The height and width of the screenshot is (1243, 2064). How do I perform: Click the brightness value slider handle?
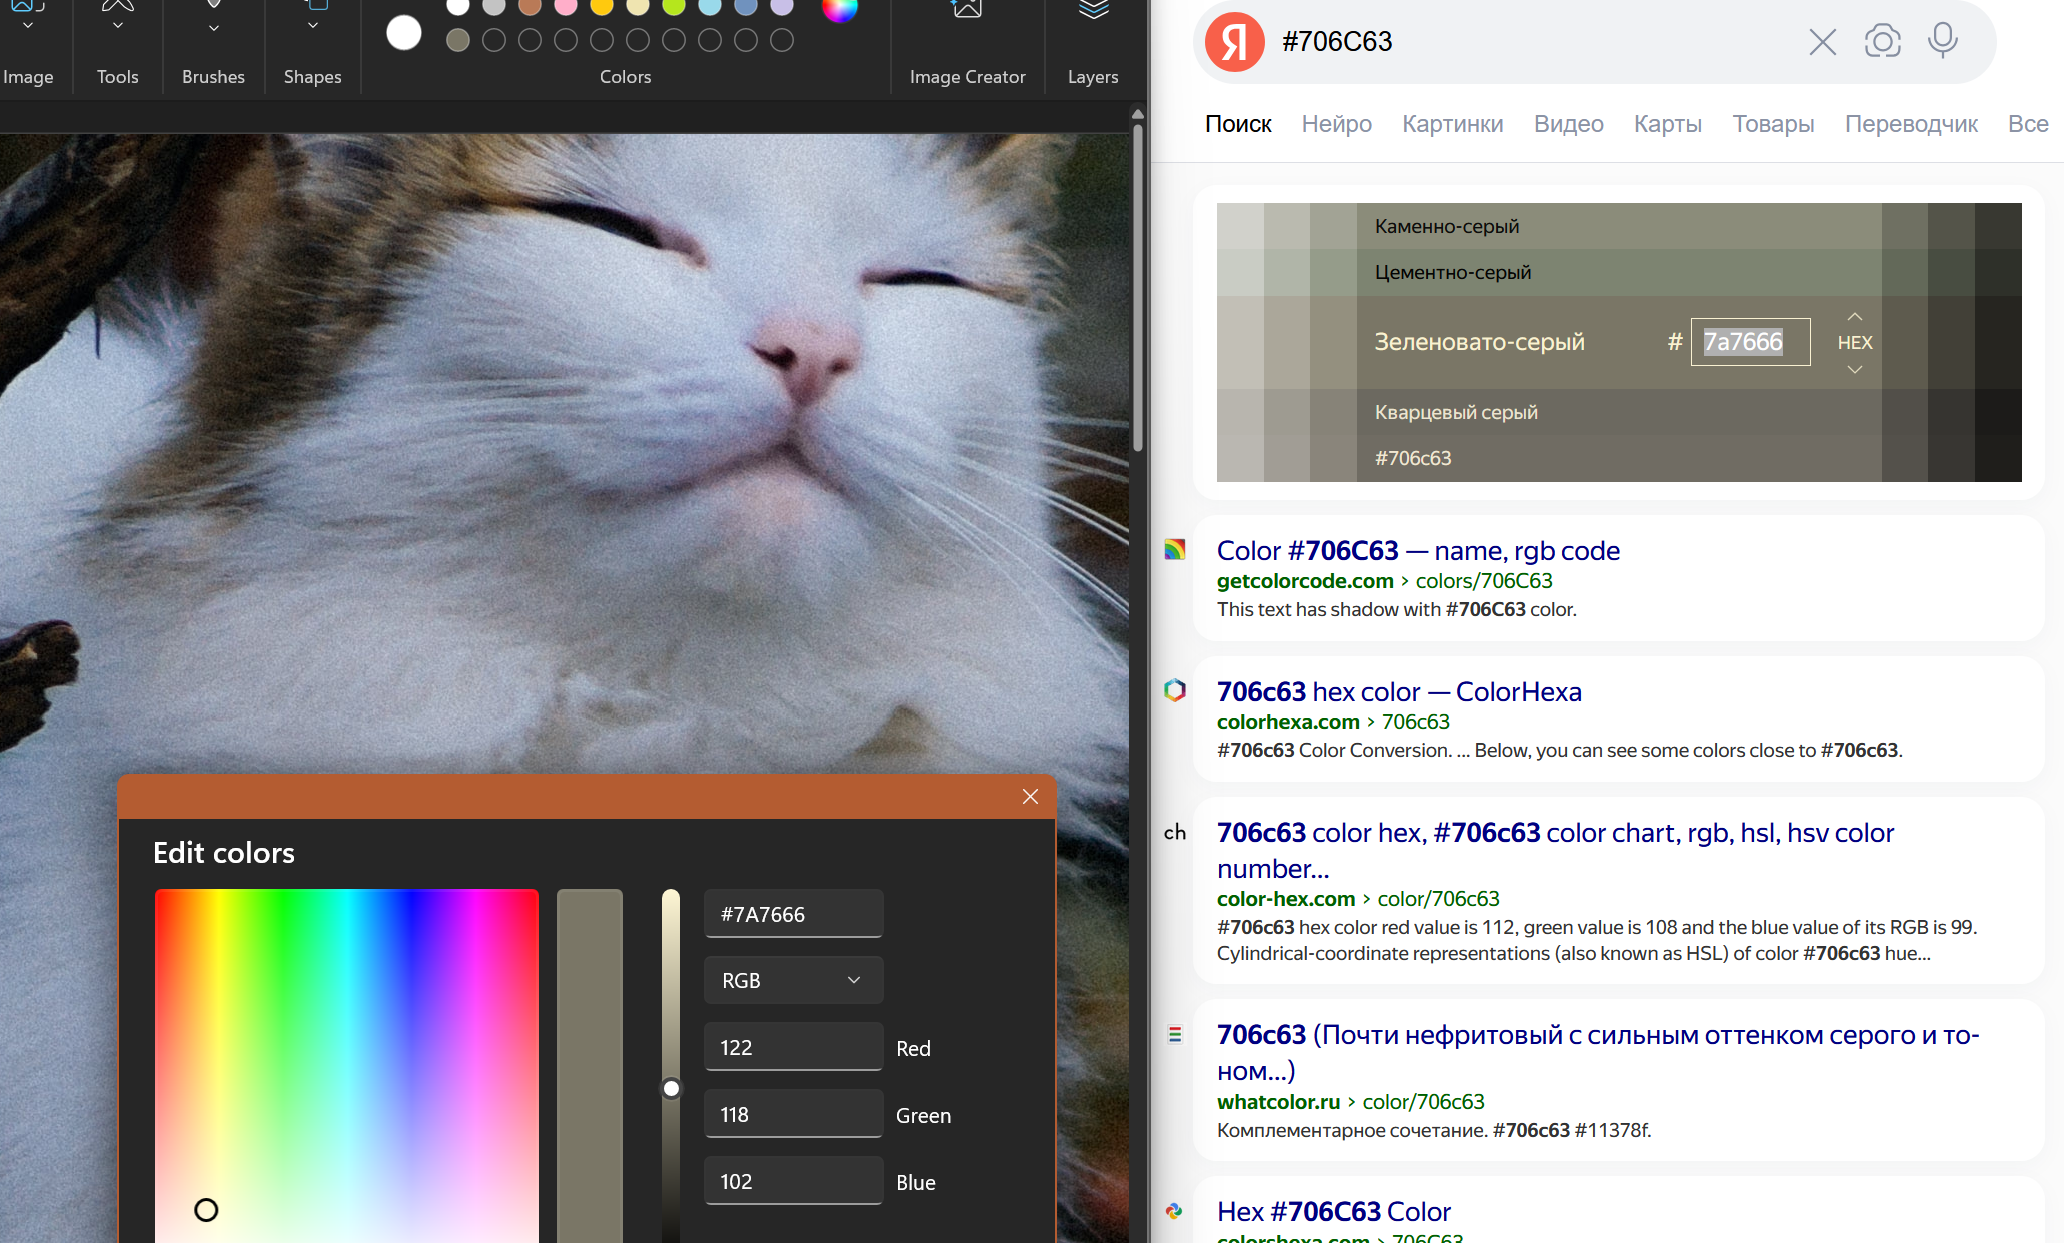[x=671, y=1088]
